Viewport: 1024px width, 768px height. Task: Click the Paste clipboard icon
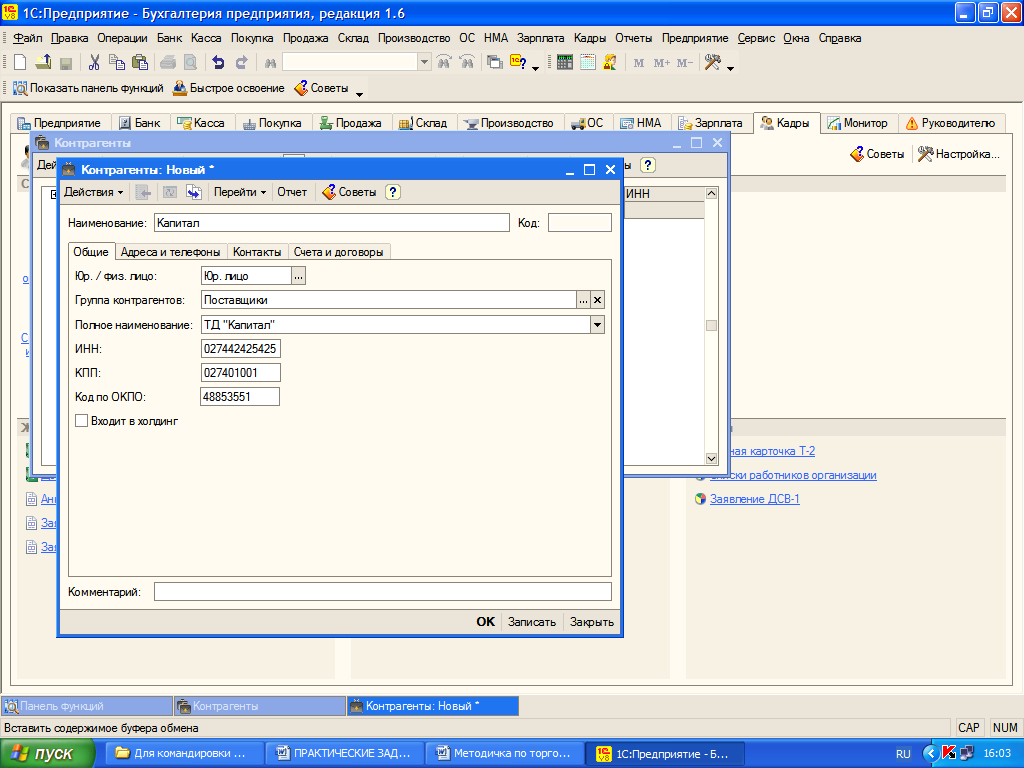[x=140, y=63]
